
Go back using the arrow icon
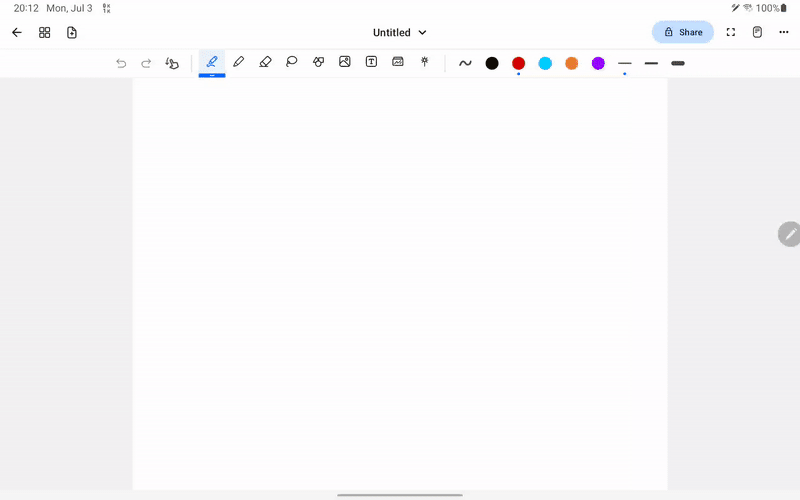pos(17,33)
